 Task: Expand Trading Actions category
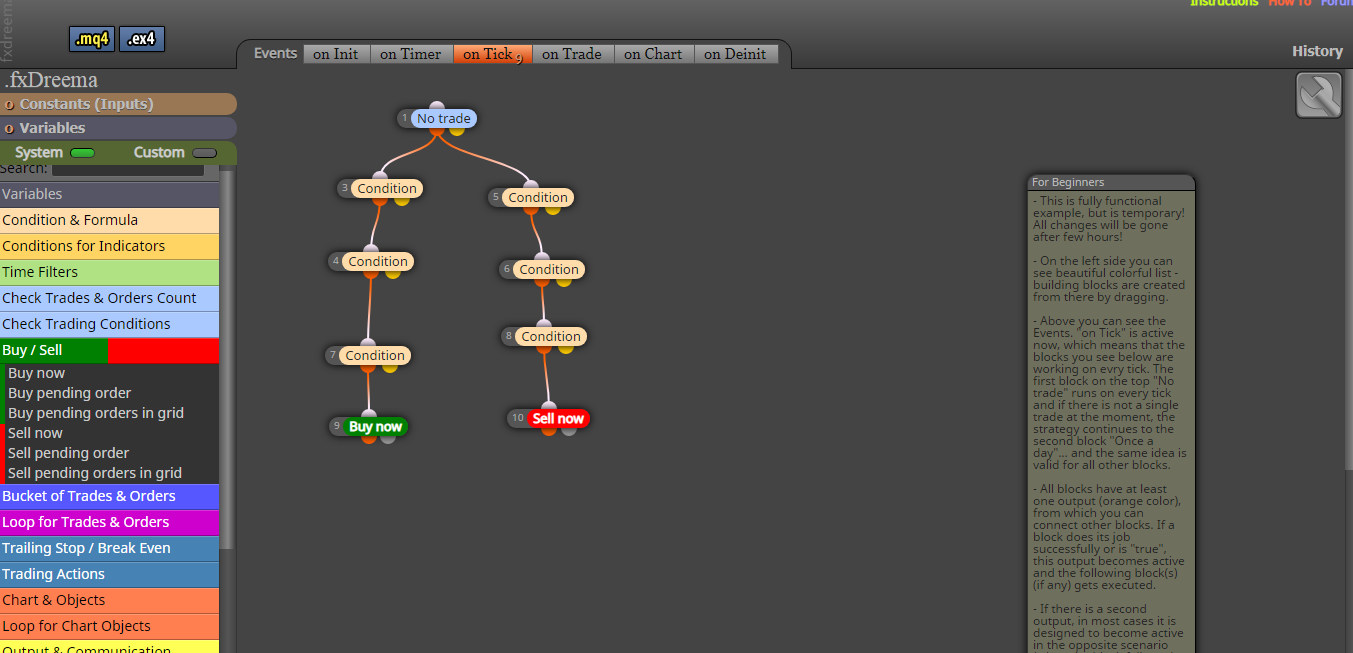pos(109,574)
